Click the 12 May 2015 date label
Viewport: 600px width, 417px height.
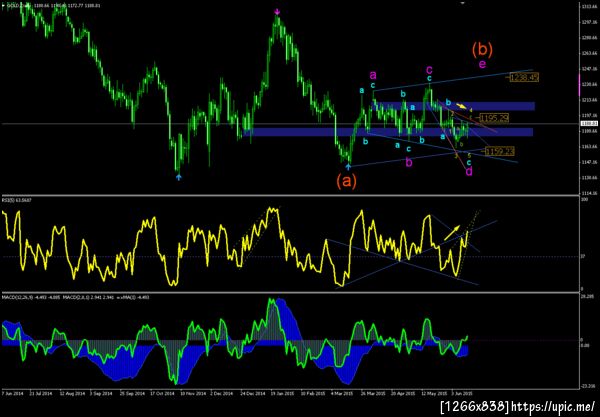434,393
